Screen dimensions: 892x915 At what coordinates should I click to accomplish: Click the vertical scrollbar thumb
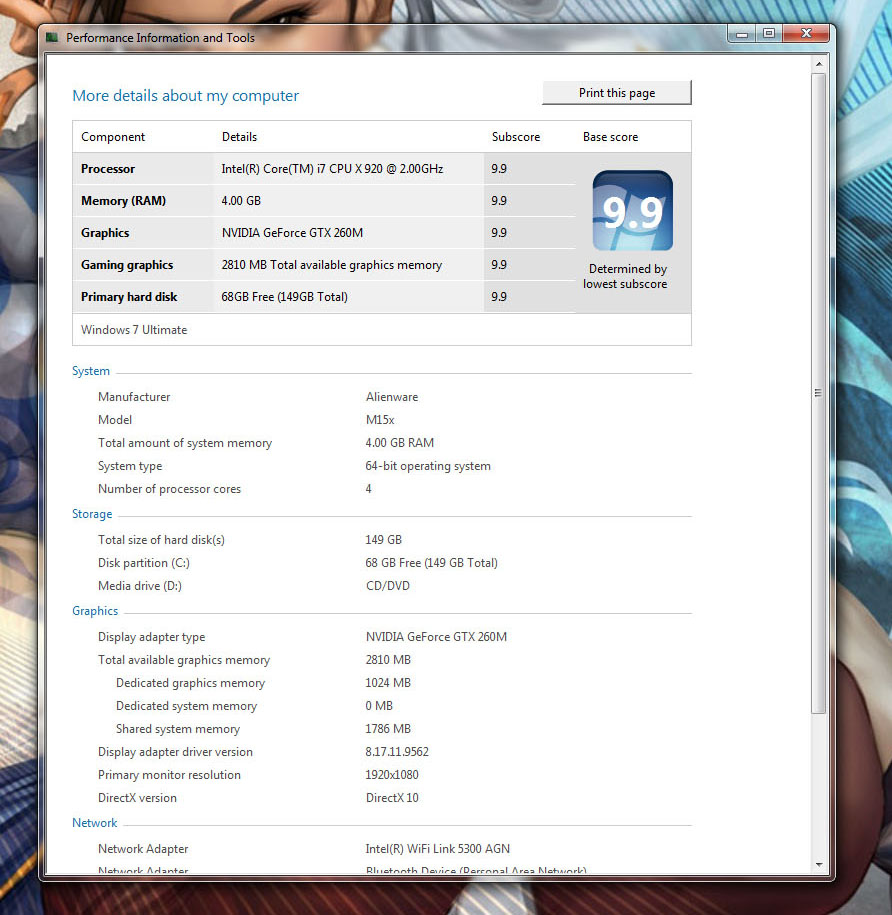(x=818, y=393)
